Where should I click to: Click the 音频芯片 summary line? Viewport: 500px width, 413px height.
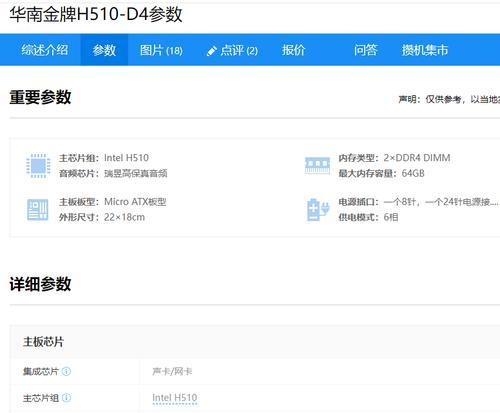pos(113,173)
